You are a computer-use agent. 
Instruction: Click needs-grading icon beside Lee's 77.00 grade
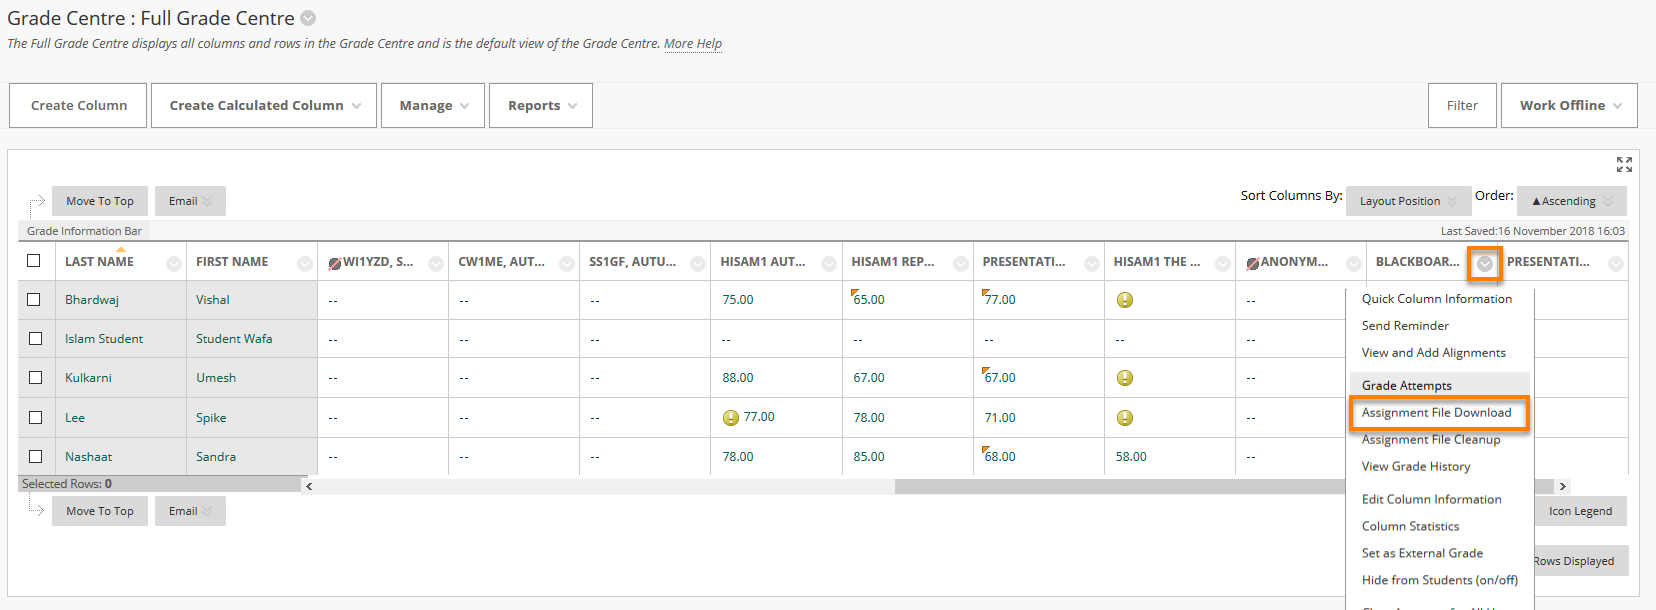click(731, 417)
